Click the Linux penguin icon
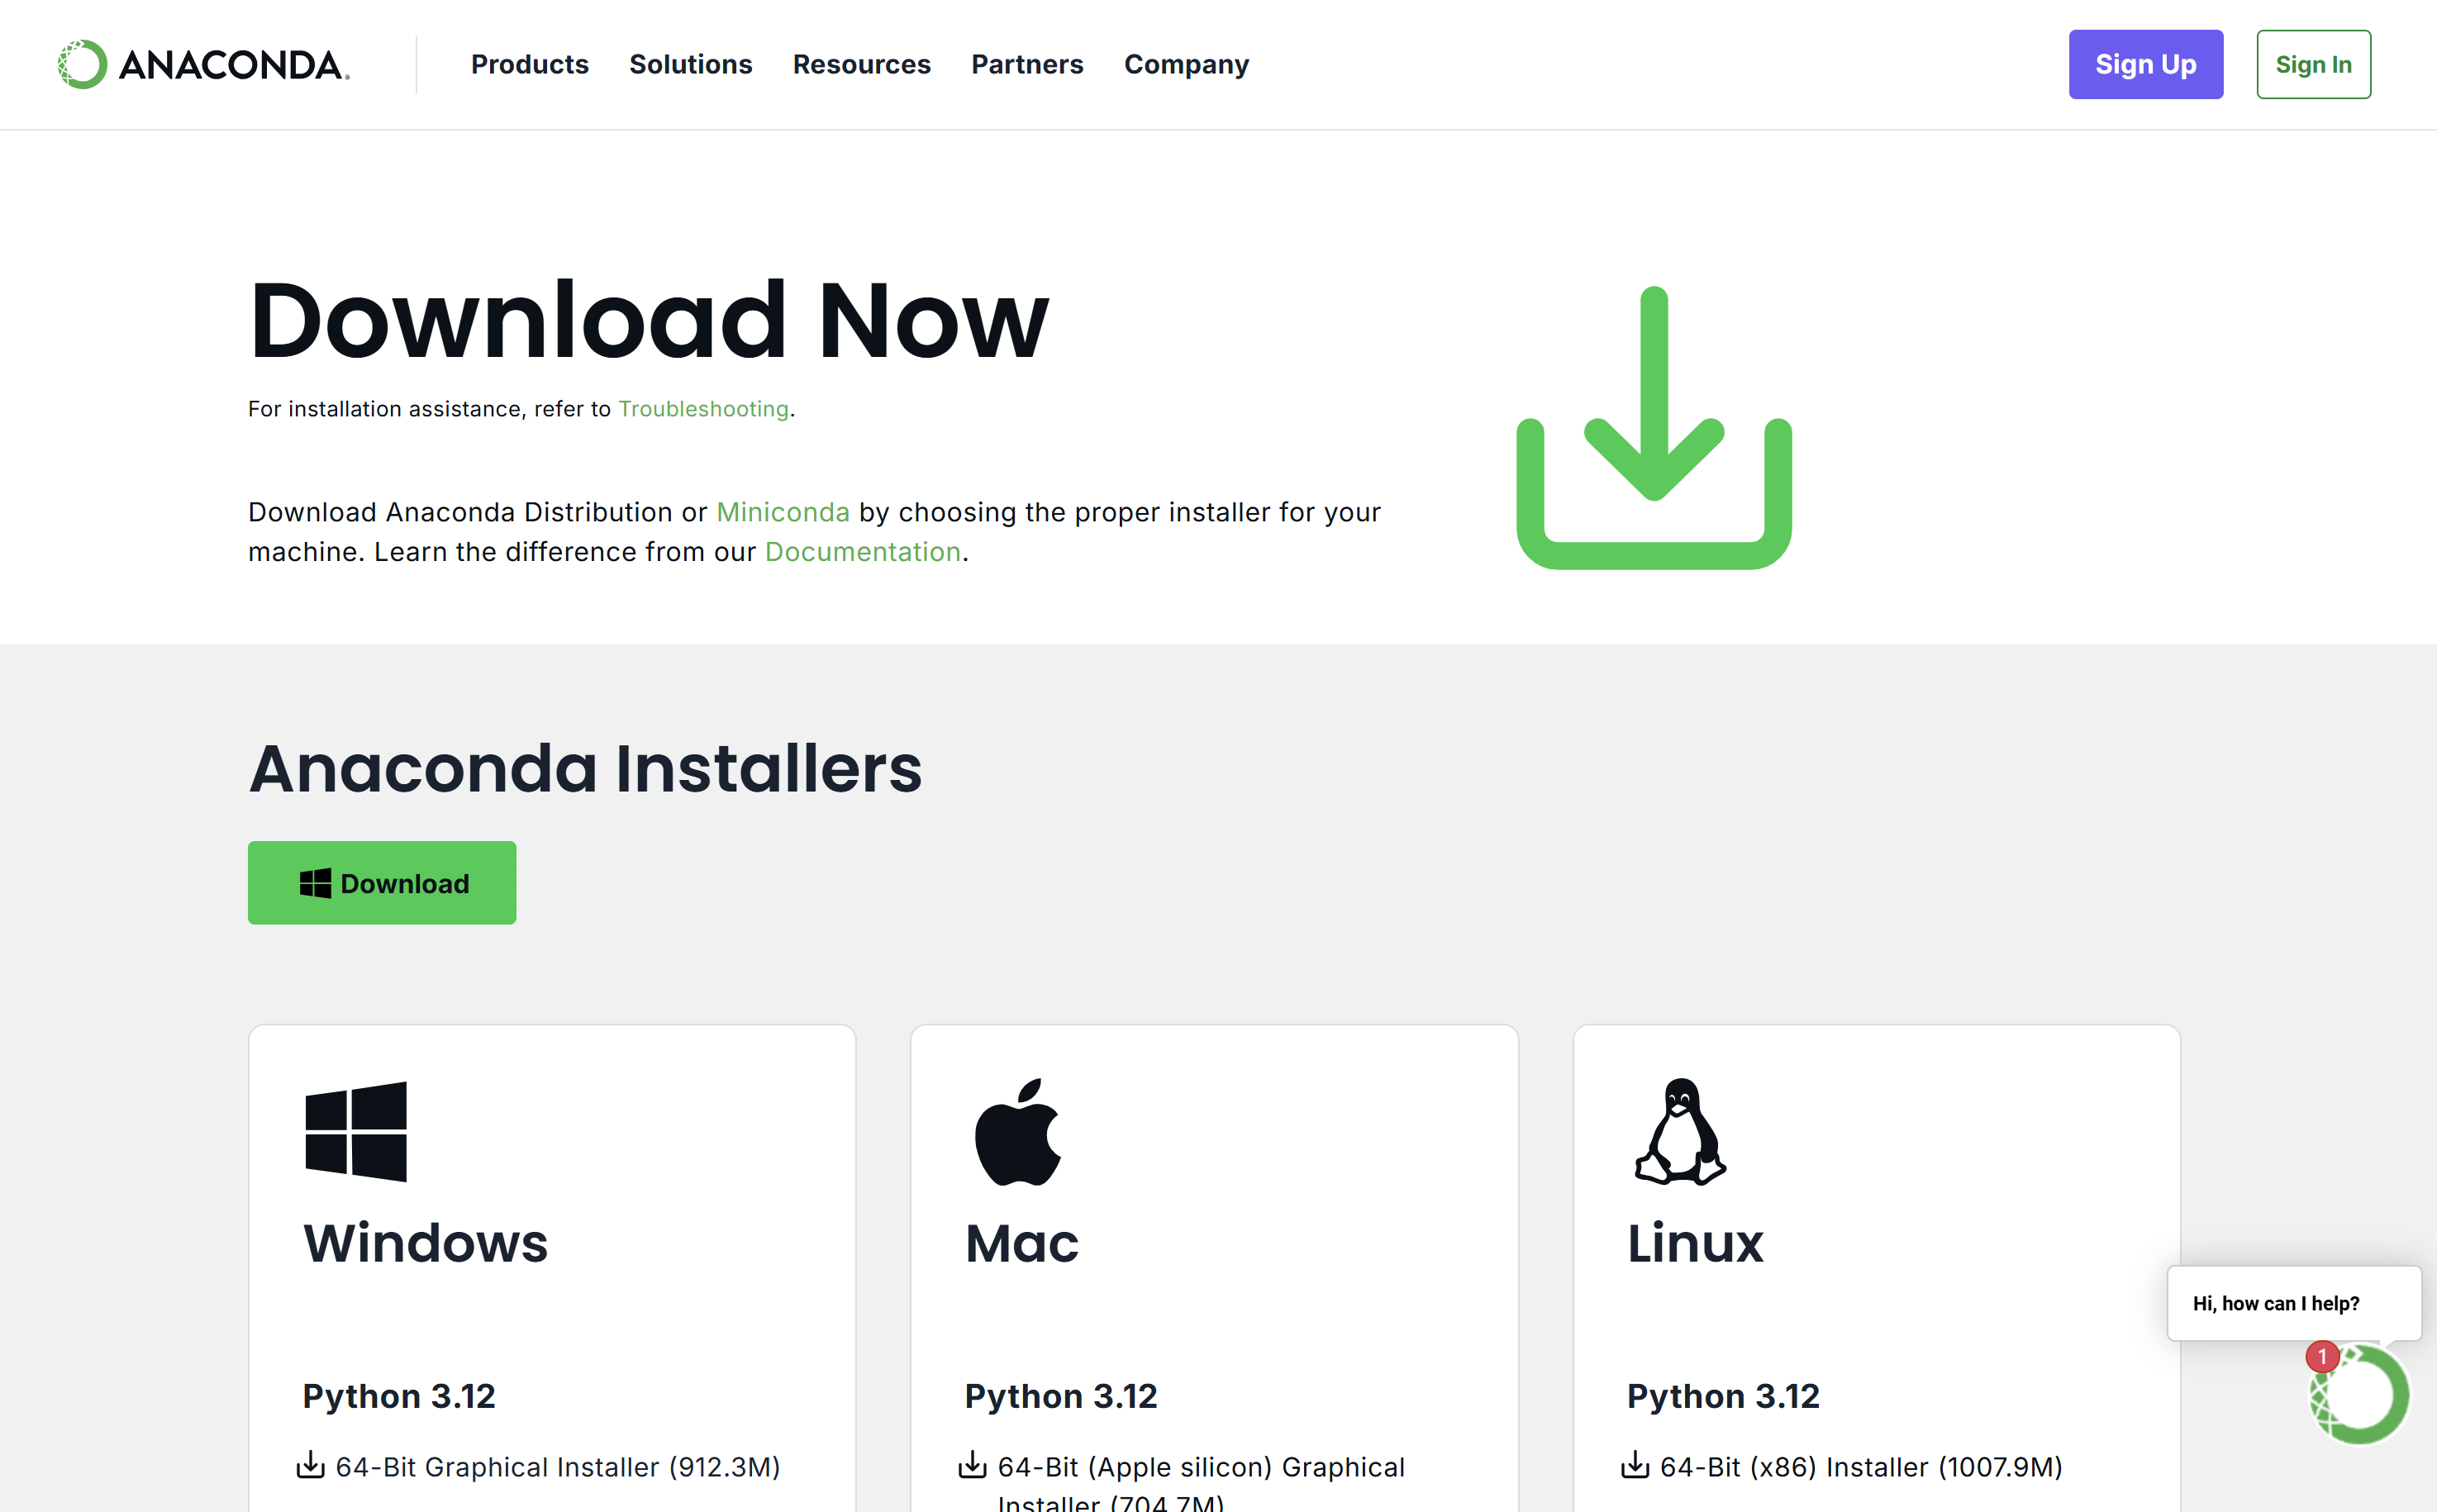The width and height of the screenshot is (2437, 1512). point(1680,1131)
